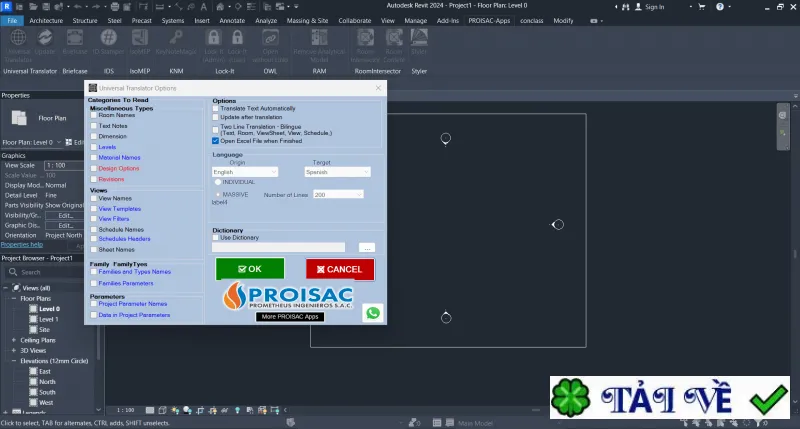800x429 pixels.
Task: Expand the 3D Views tree node
Action: tap(14, 350)
